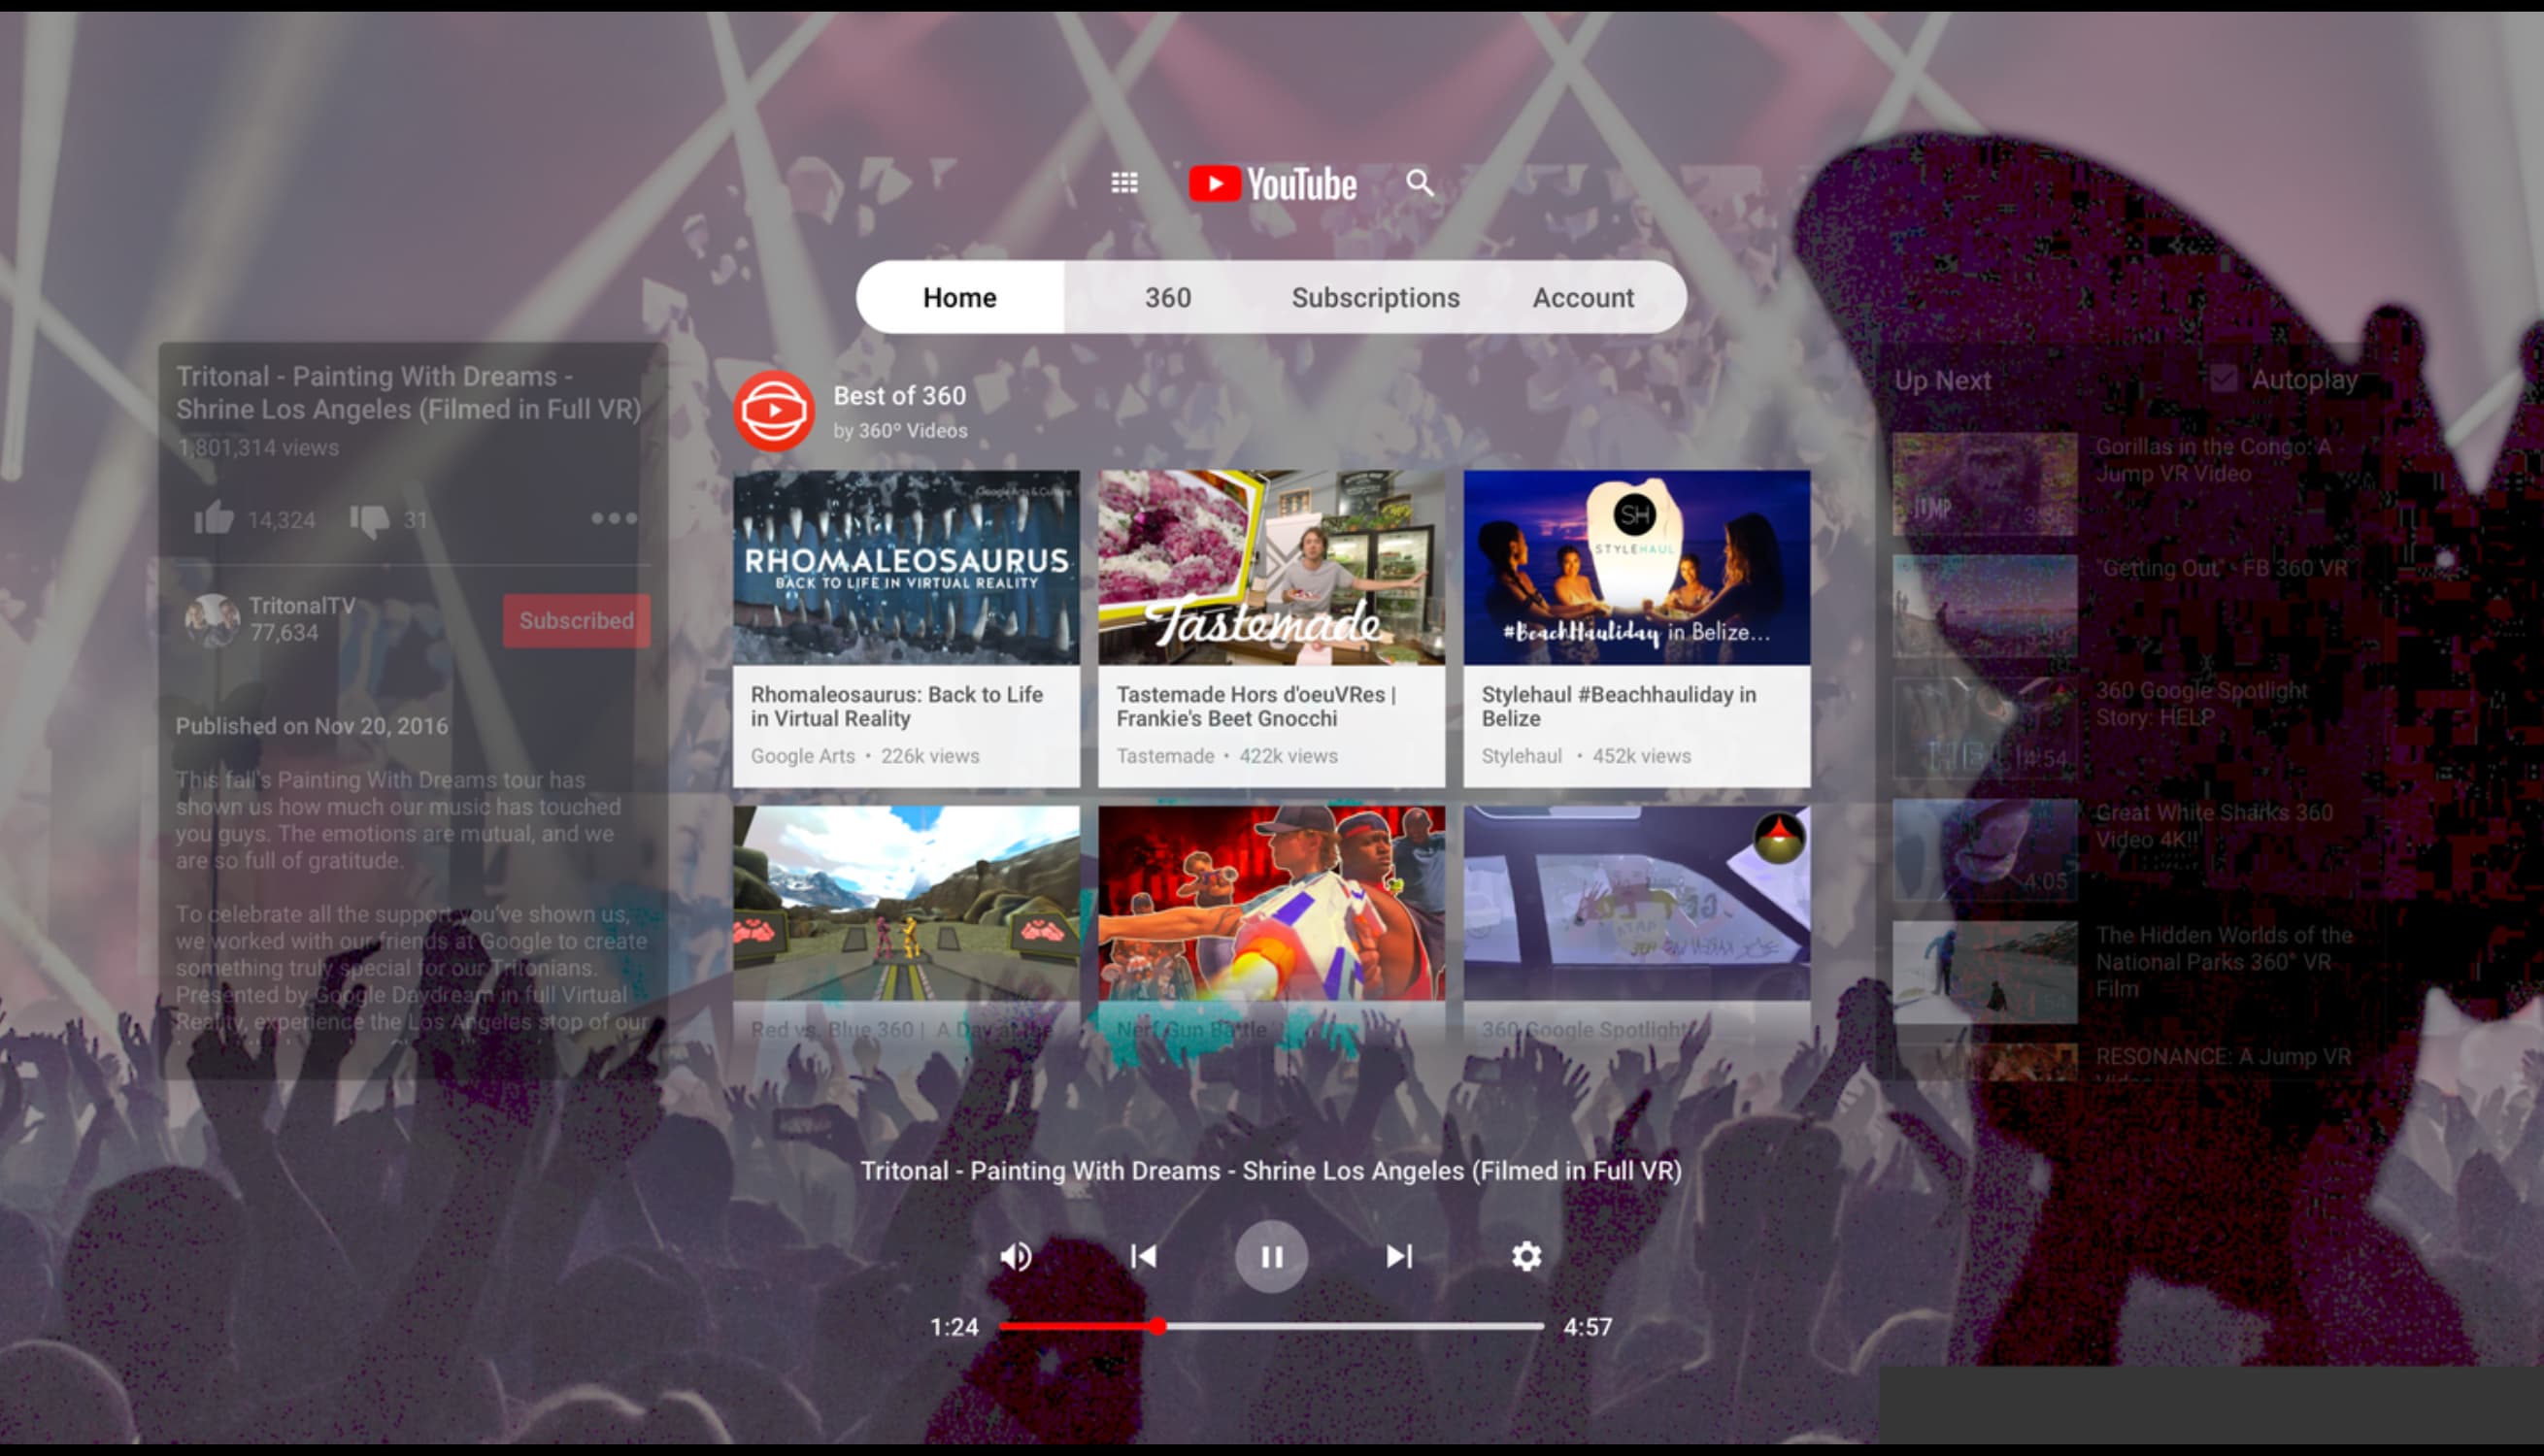The height and width of the screenshot is (1456, 2544).
Task: Mute audio with the volume icon
Action: coord(1016,1256)
